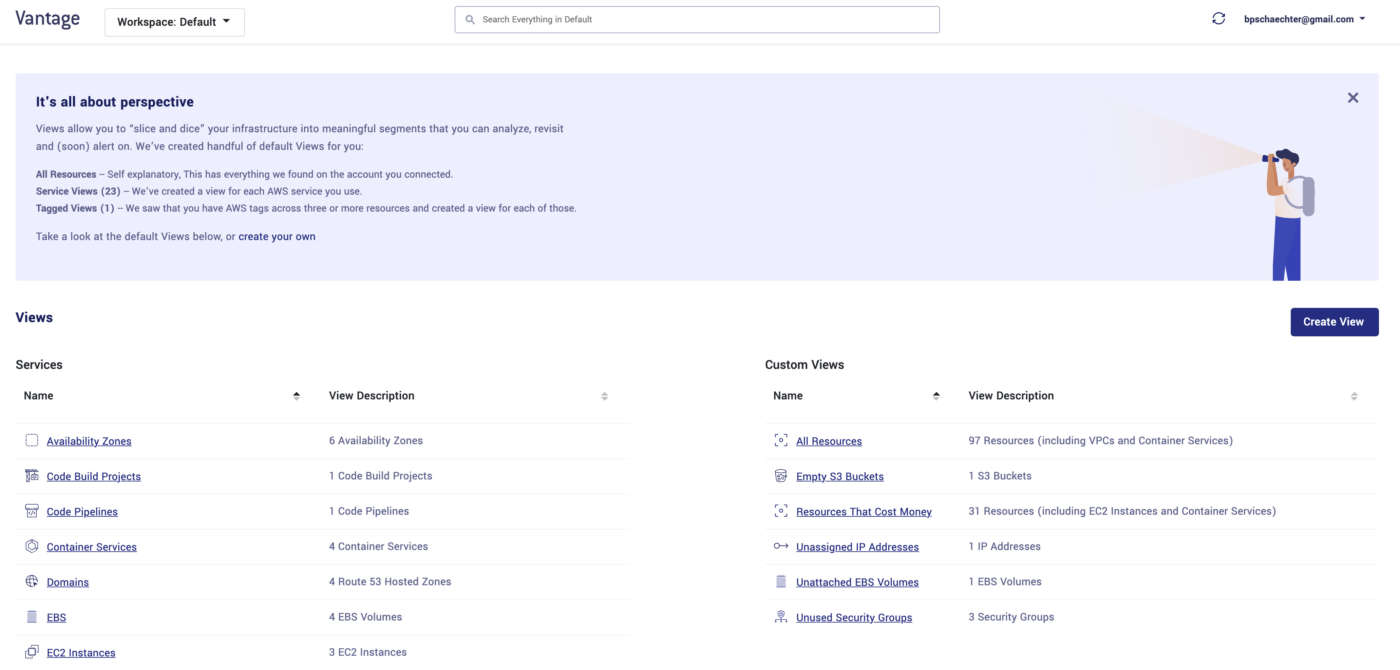
Task: Click the '1 Code Build Projects' description
Action: (381, 476)
